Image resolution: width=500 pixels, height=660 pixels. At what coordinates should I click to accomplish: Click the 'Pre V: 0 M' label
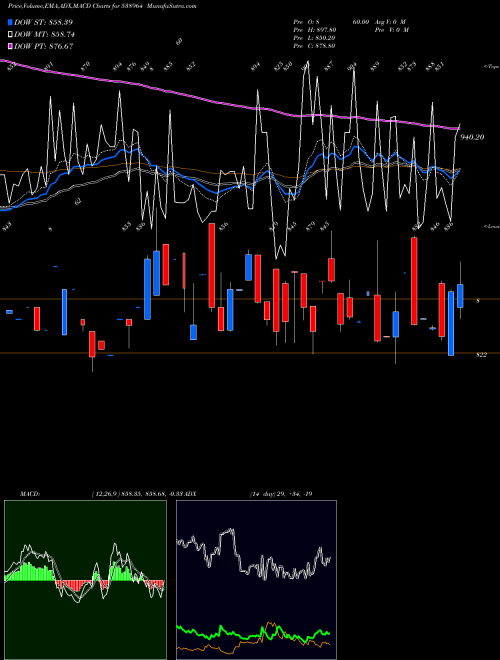coord(391,30)
